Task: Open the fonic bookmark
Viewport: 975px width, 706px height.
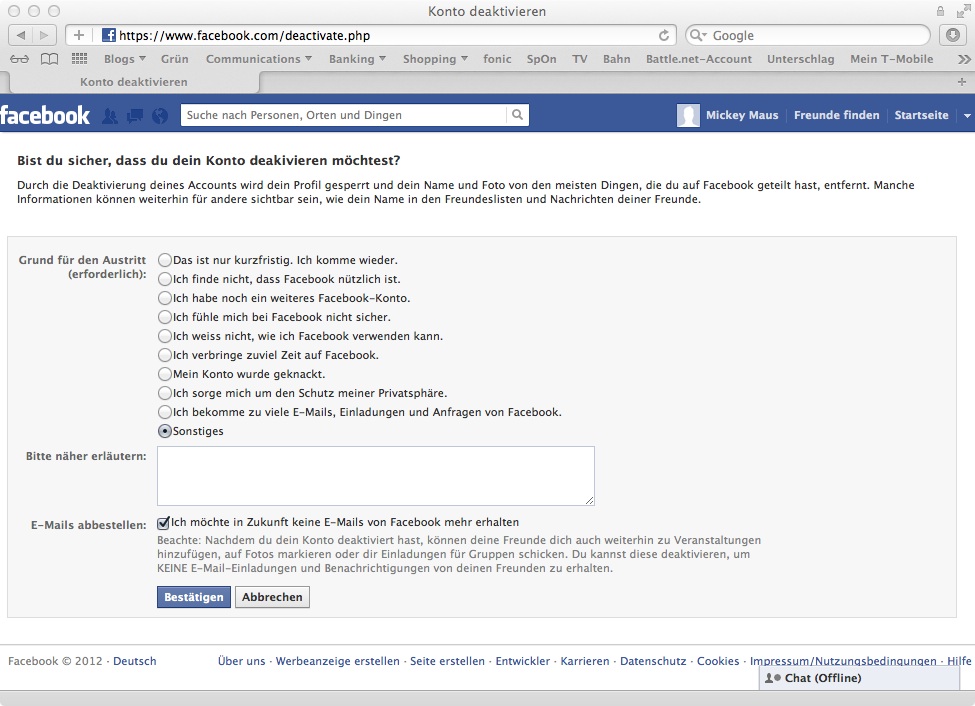Action: [497, 59]
